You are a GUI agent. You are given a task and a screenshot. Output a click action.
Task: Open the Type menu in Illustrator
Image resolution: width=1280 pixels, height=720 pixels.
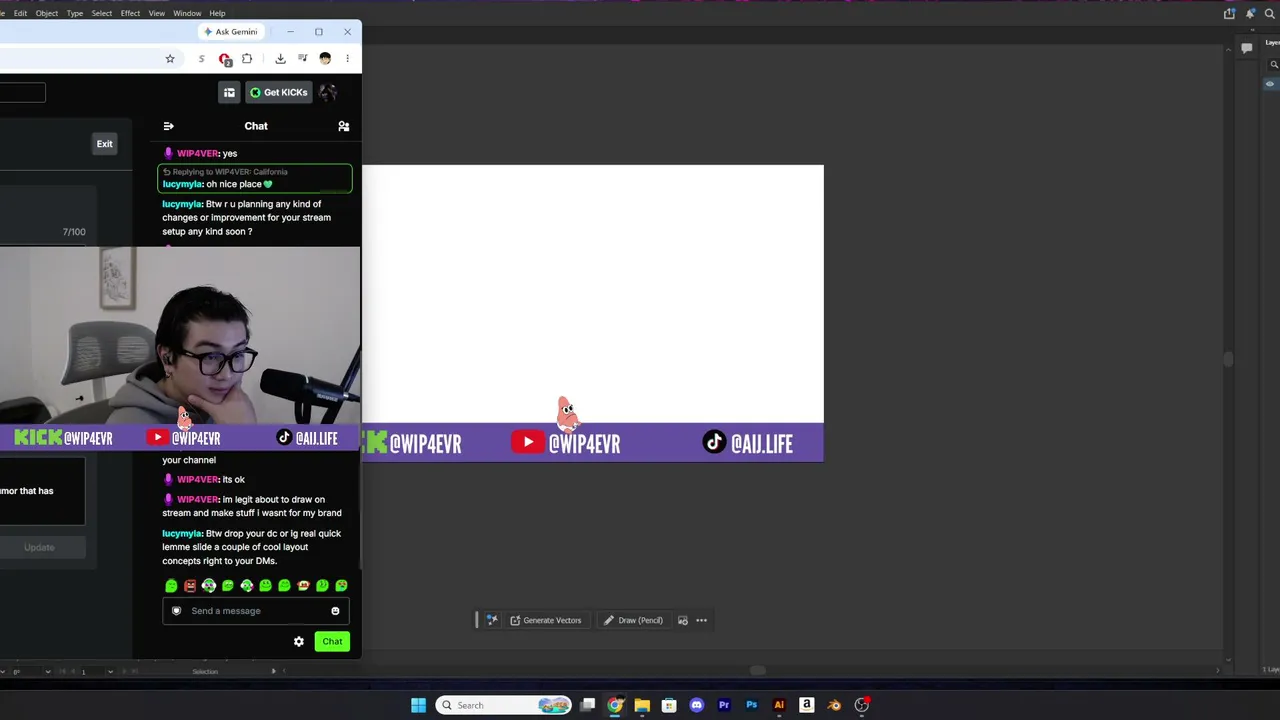click(75, 13)
